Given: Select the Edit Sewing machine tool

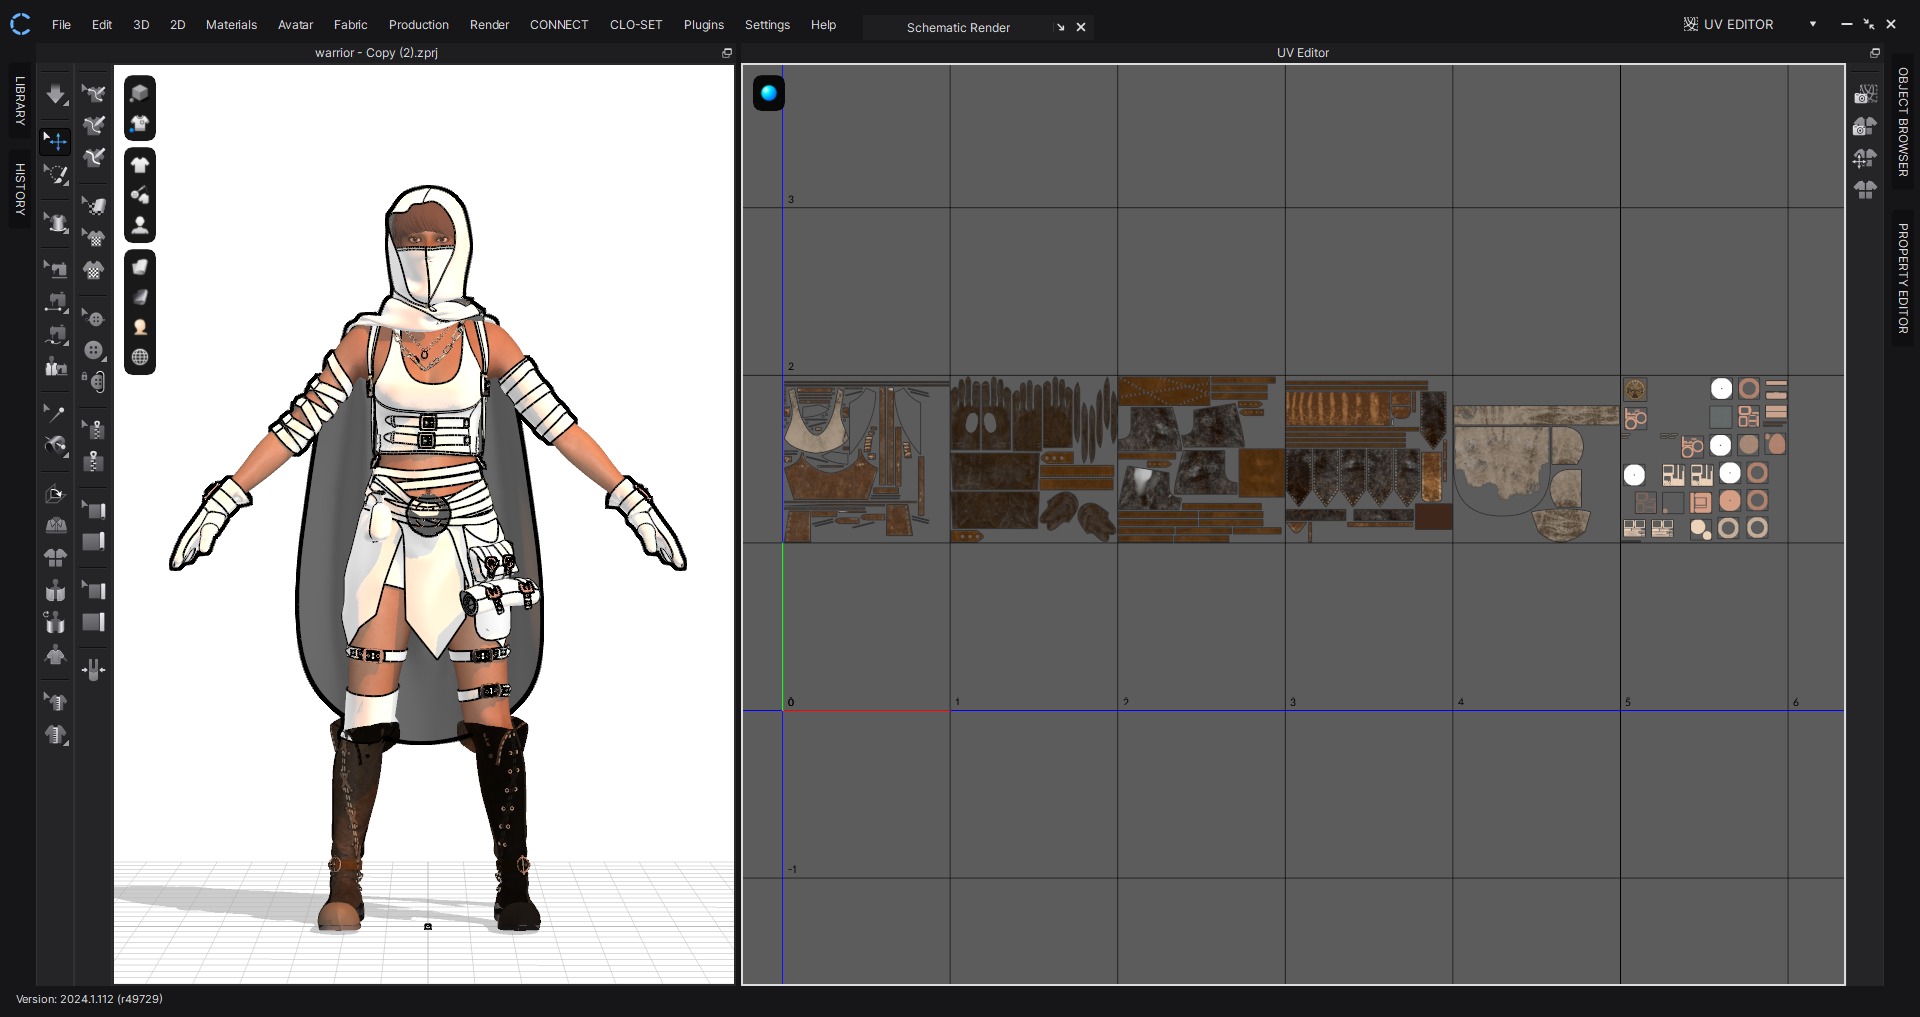Looking at the screenshot, I should tap(56, 269).
